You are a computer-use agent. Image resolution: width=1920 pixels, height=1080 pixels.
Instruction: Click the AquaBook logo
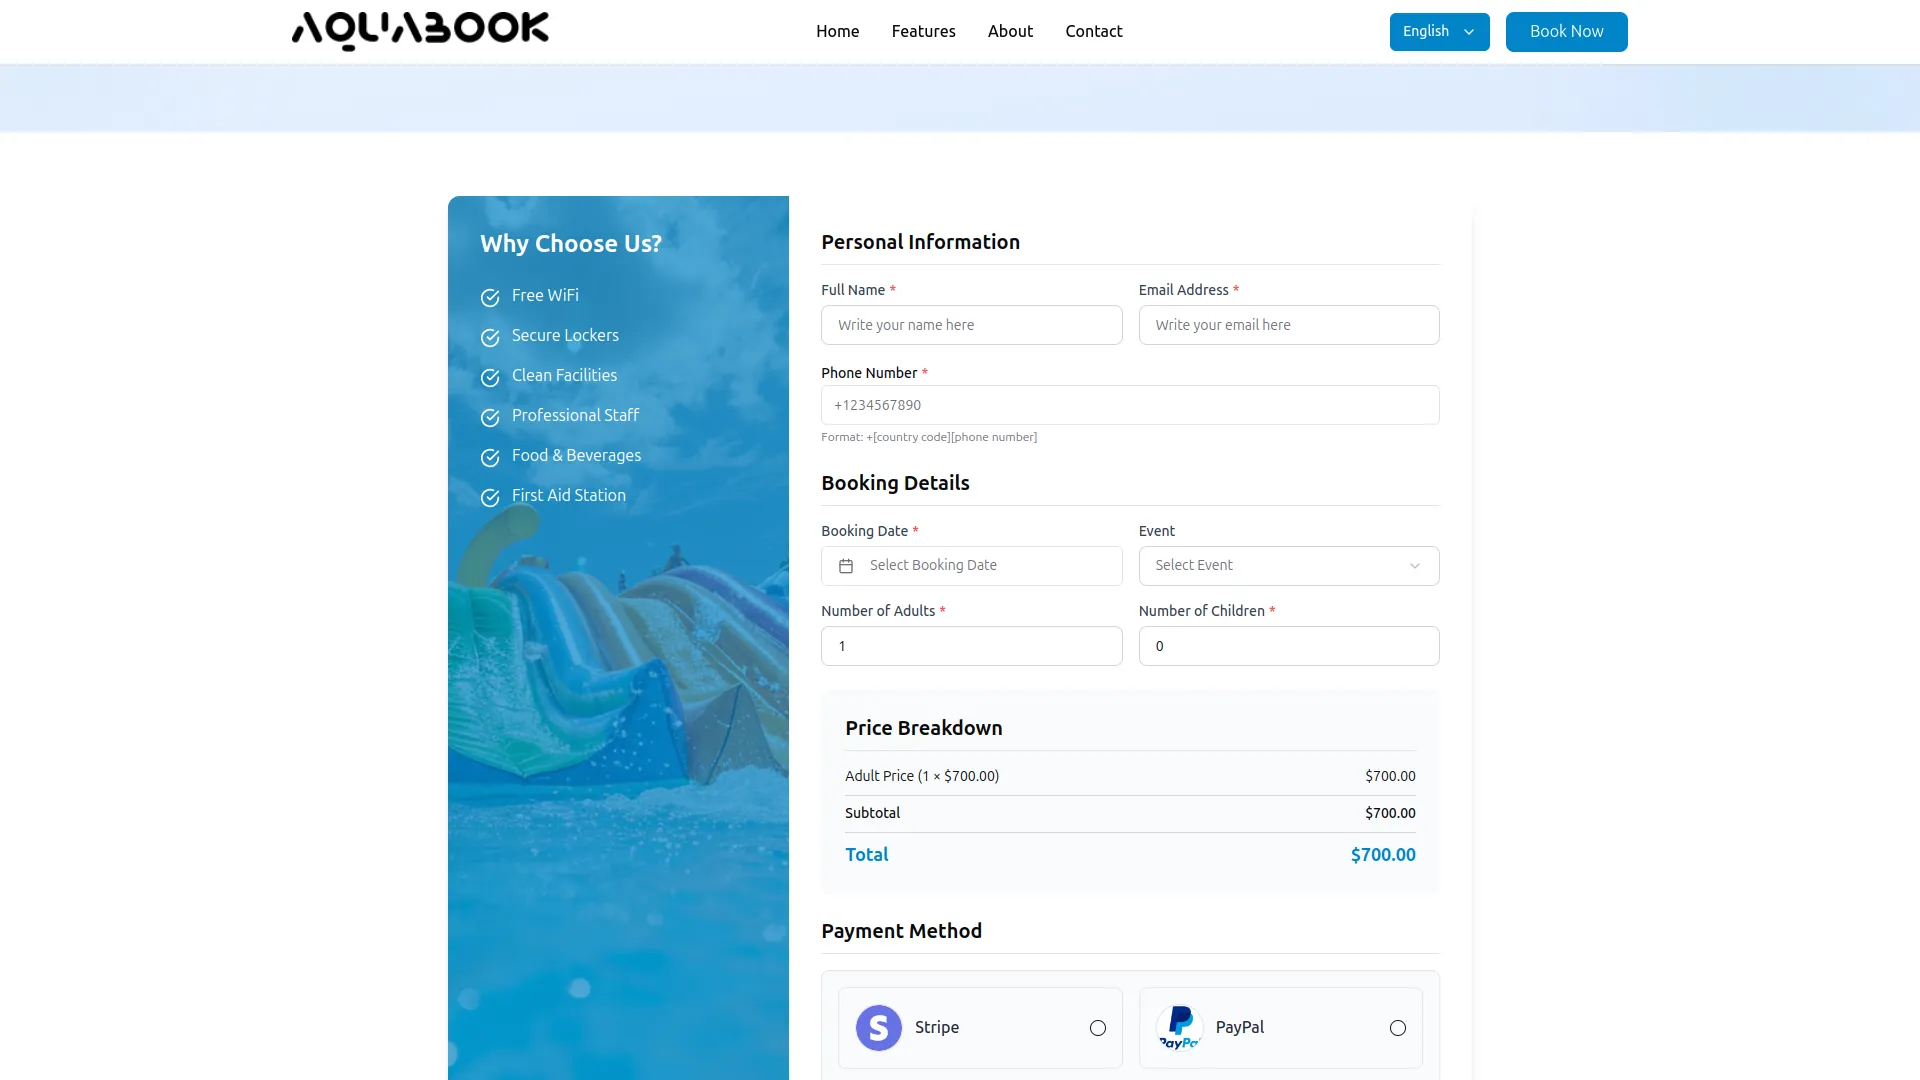420,31
